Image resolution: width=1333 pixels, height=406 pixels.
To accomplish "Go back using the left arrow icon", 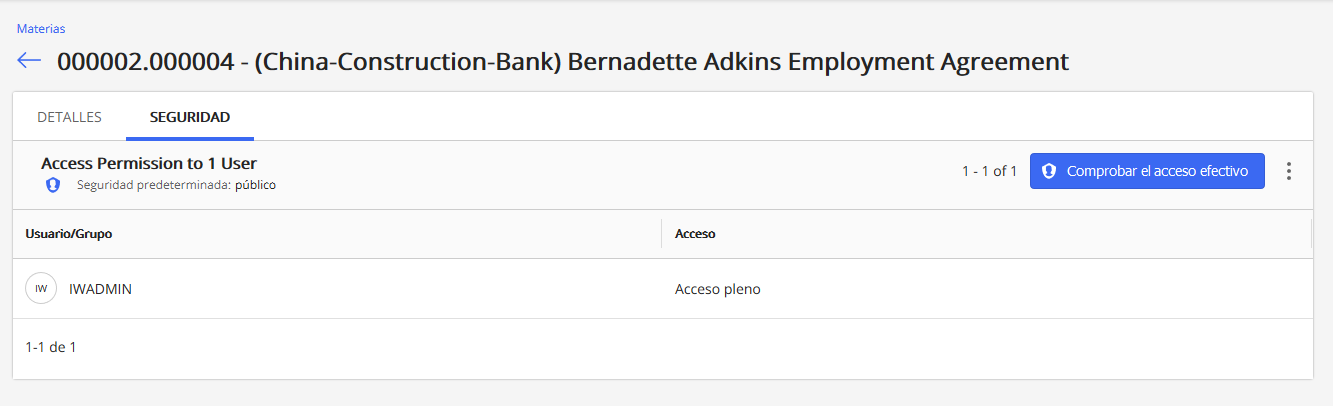I will (29, 61).
